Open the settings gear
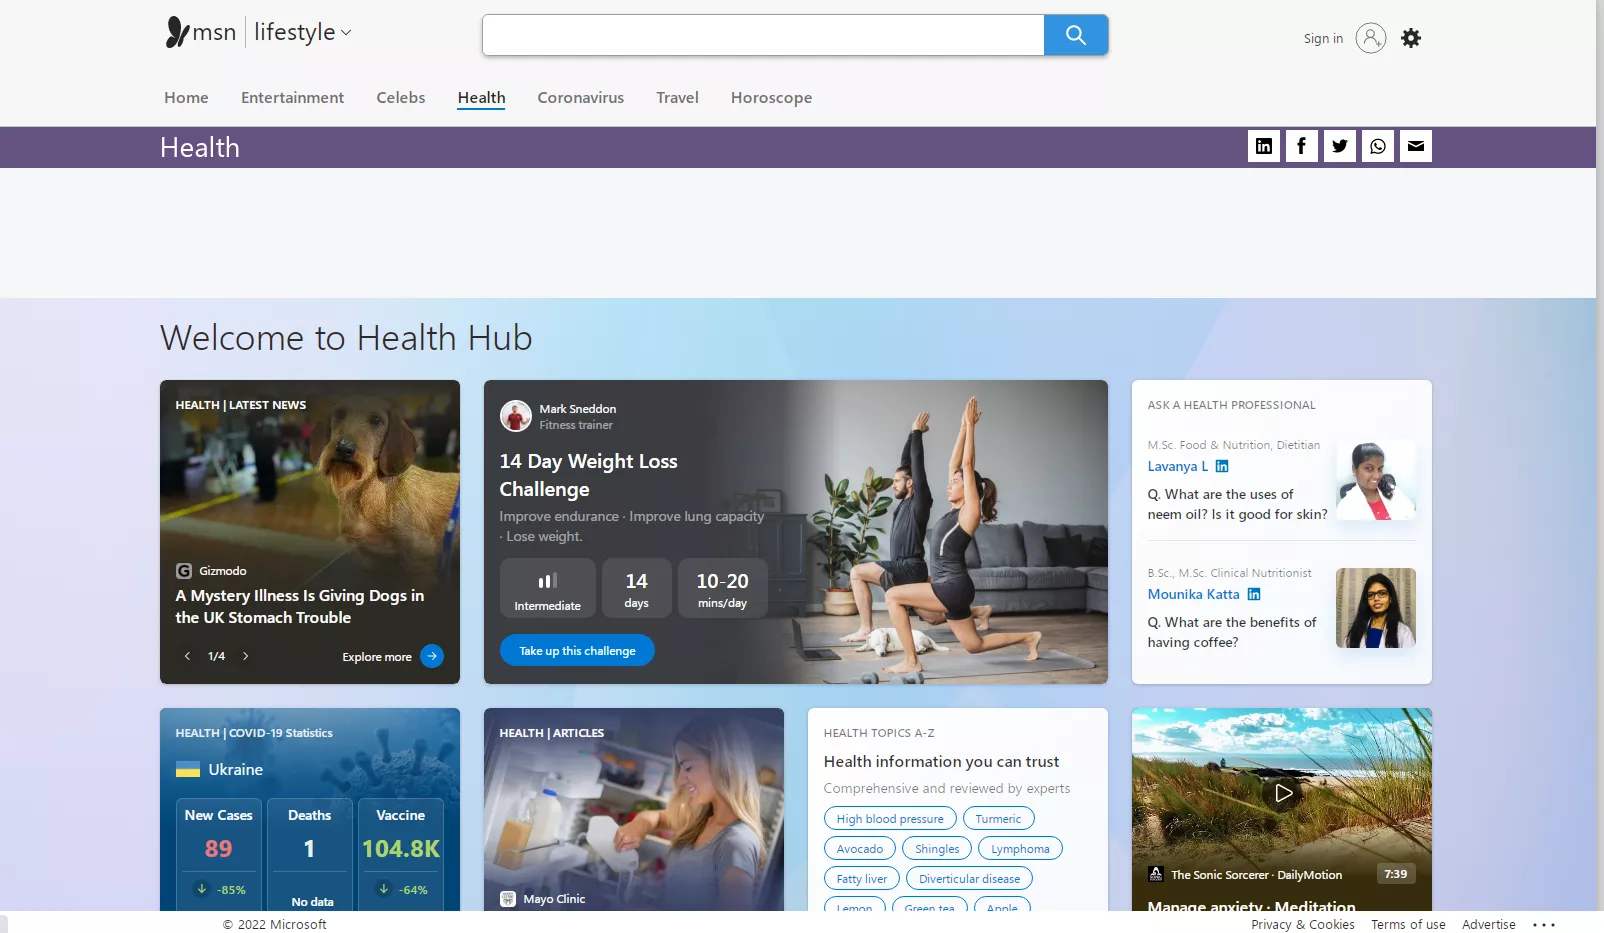This screenshot has width=1604, height=933. pyautogui.click(x=1411, y=38)
